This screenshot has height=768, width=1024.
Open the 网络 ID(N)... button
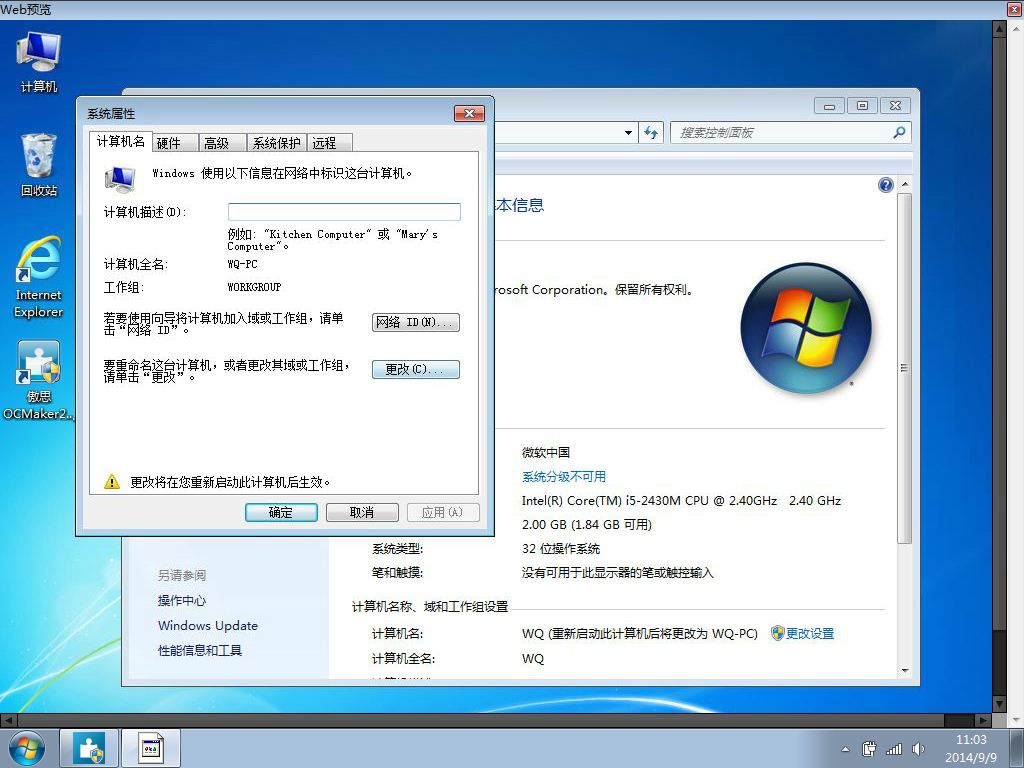point(415,323)
